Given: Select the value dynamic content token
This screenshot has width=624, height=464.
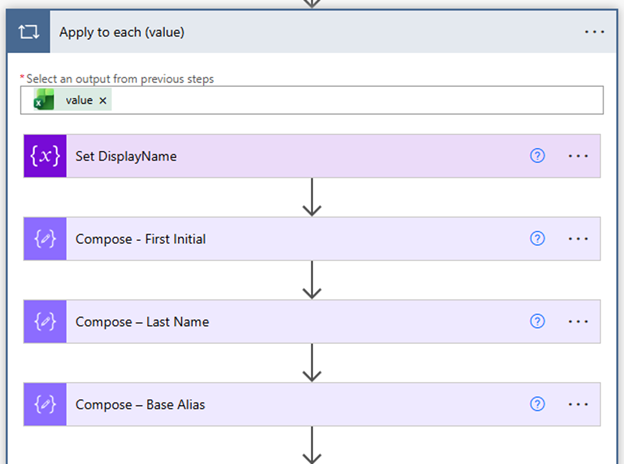Looking at the screenshot, I should [72, 100].
